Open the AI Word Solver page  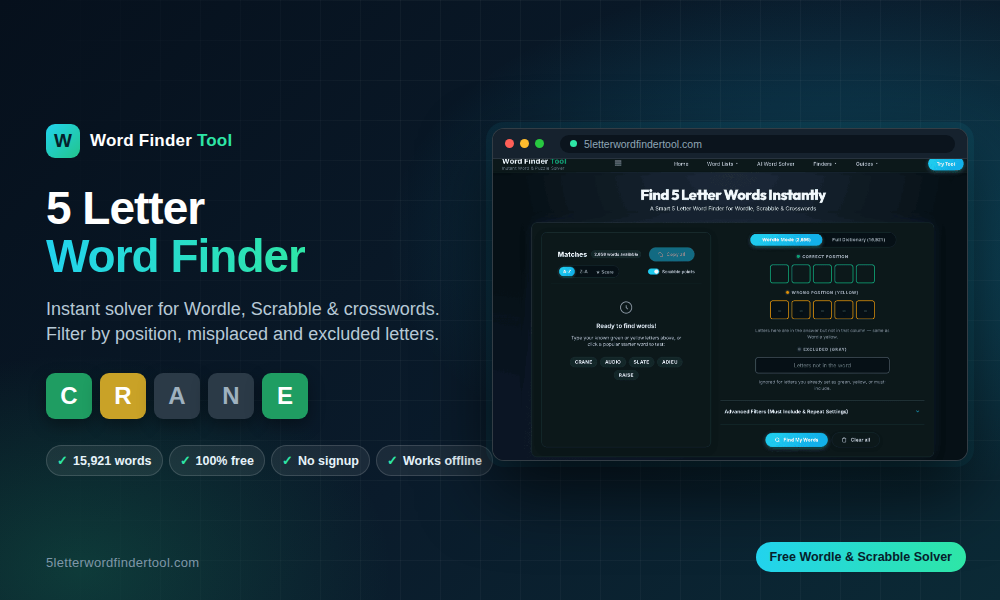coord(776,164)
